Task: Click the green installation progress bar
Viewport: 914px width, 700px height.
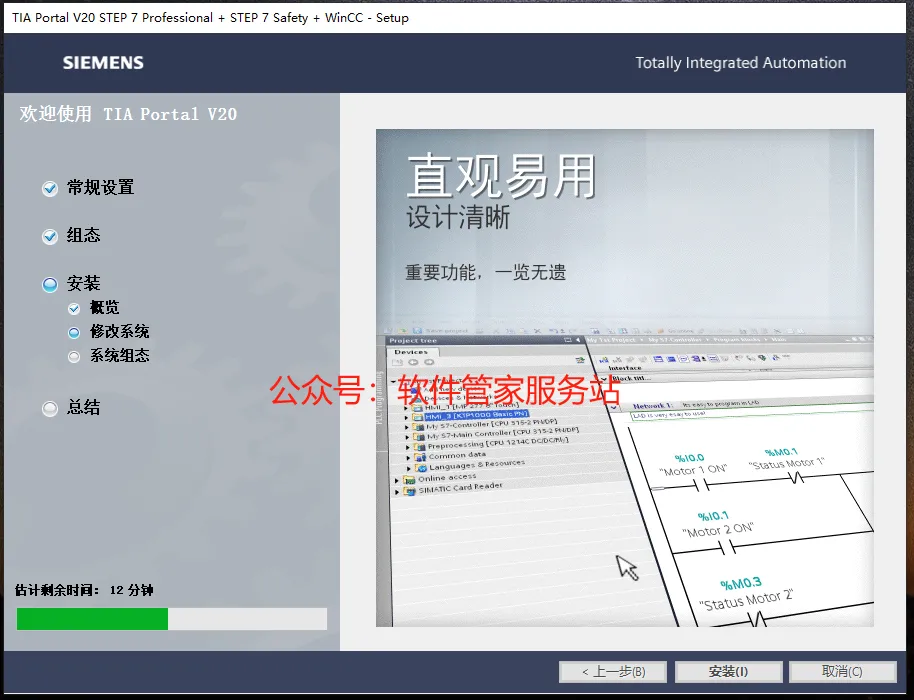Action: pos(172,619)
